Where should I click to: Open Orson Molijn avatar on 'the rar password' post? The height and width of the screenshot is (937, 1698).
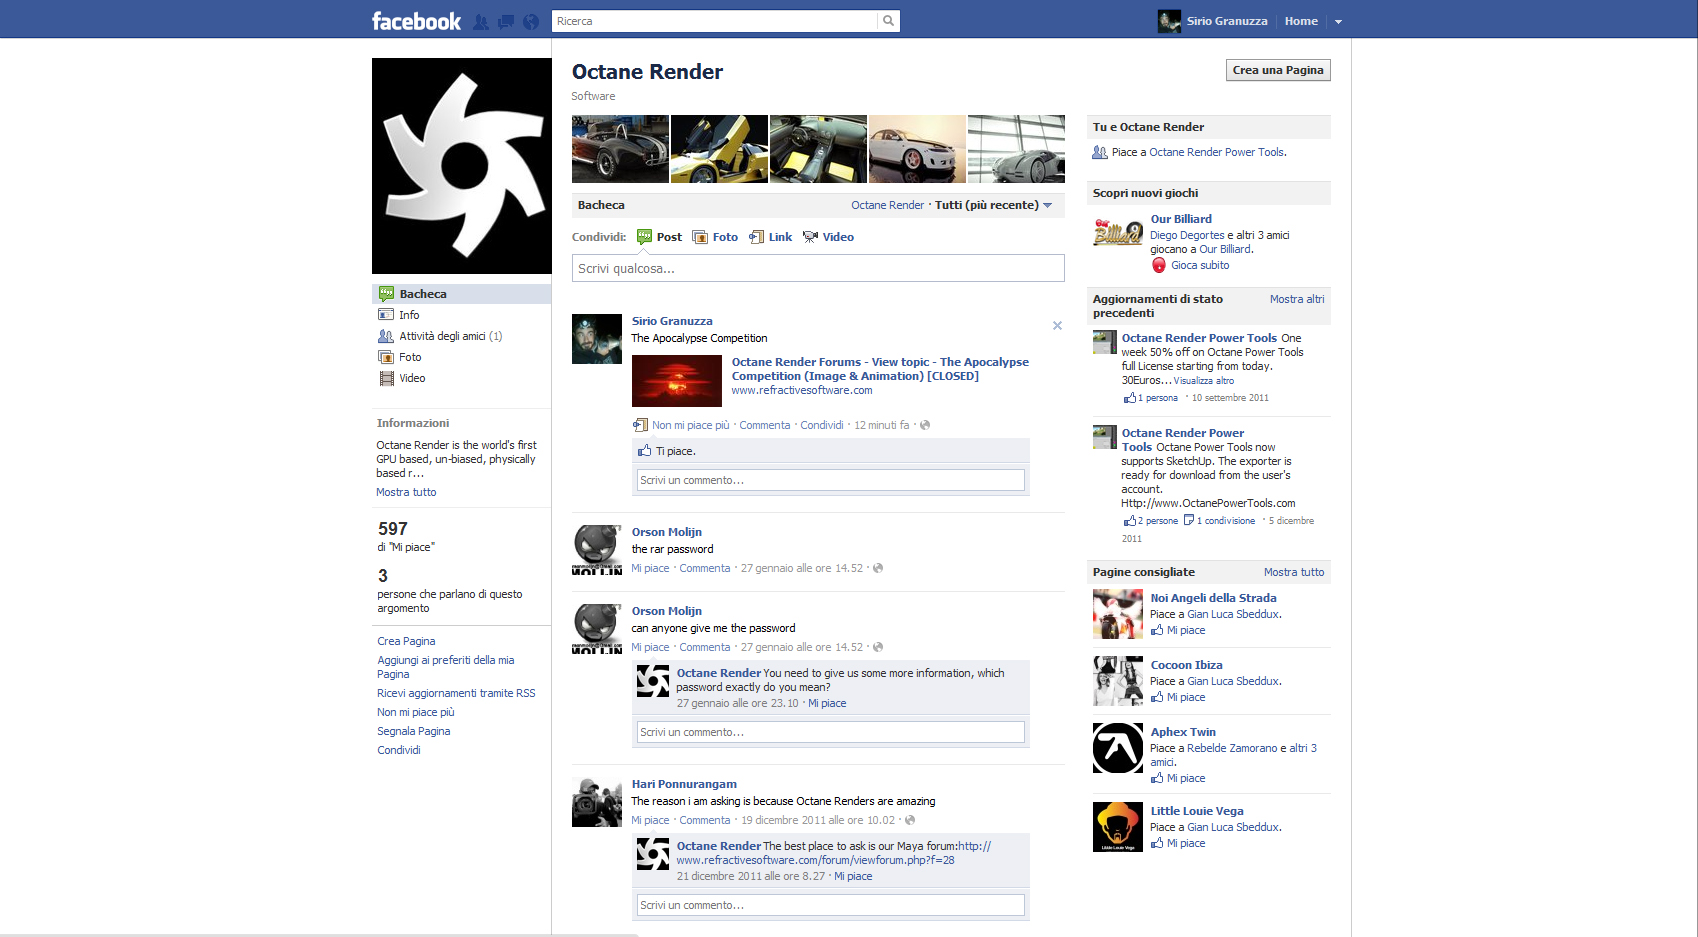pos(597,549)
